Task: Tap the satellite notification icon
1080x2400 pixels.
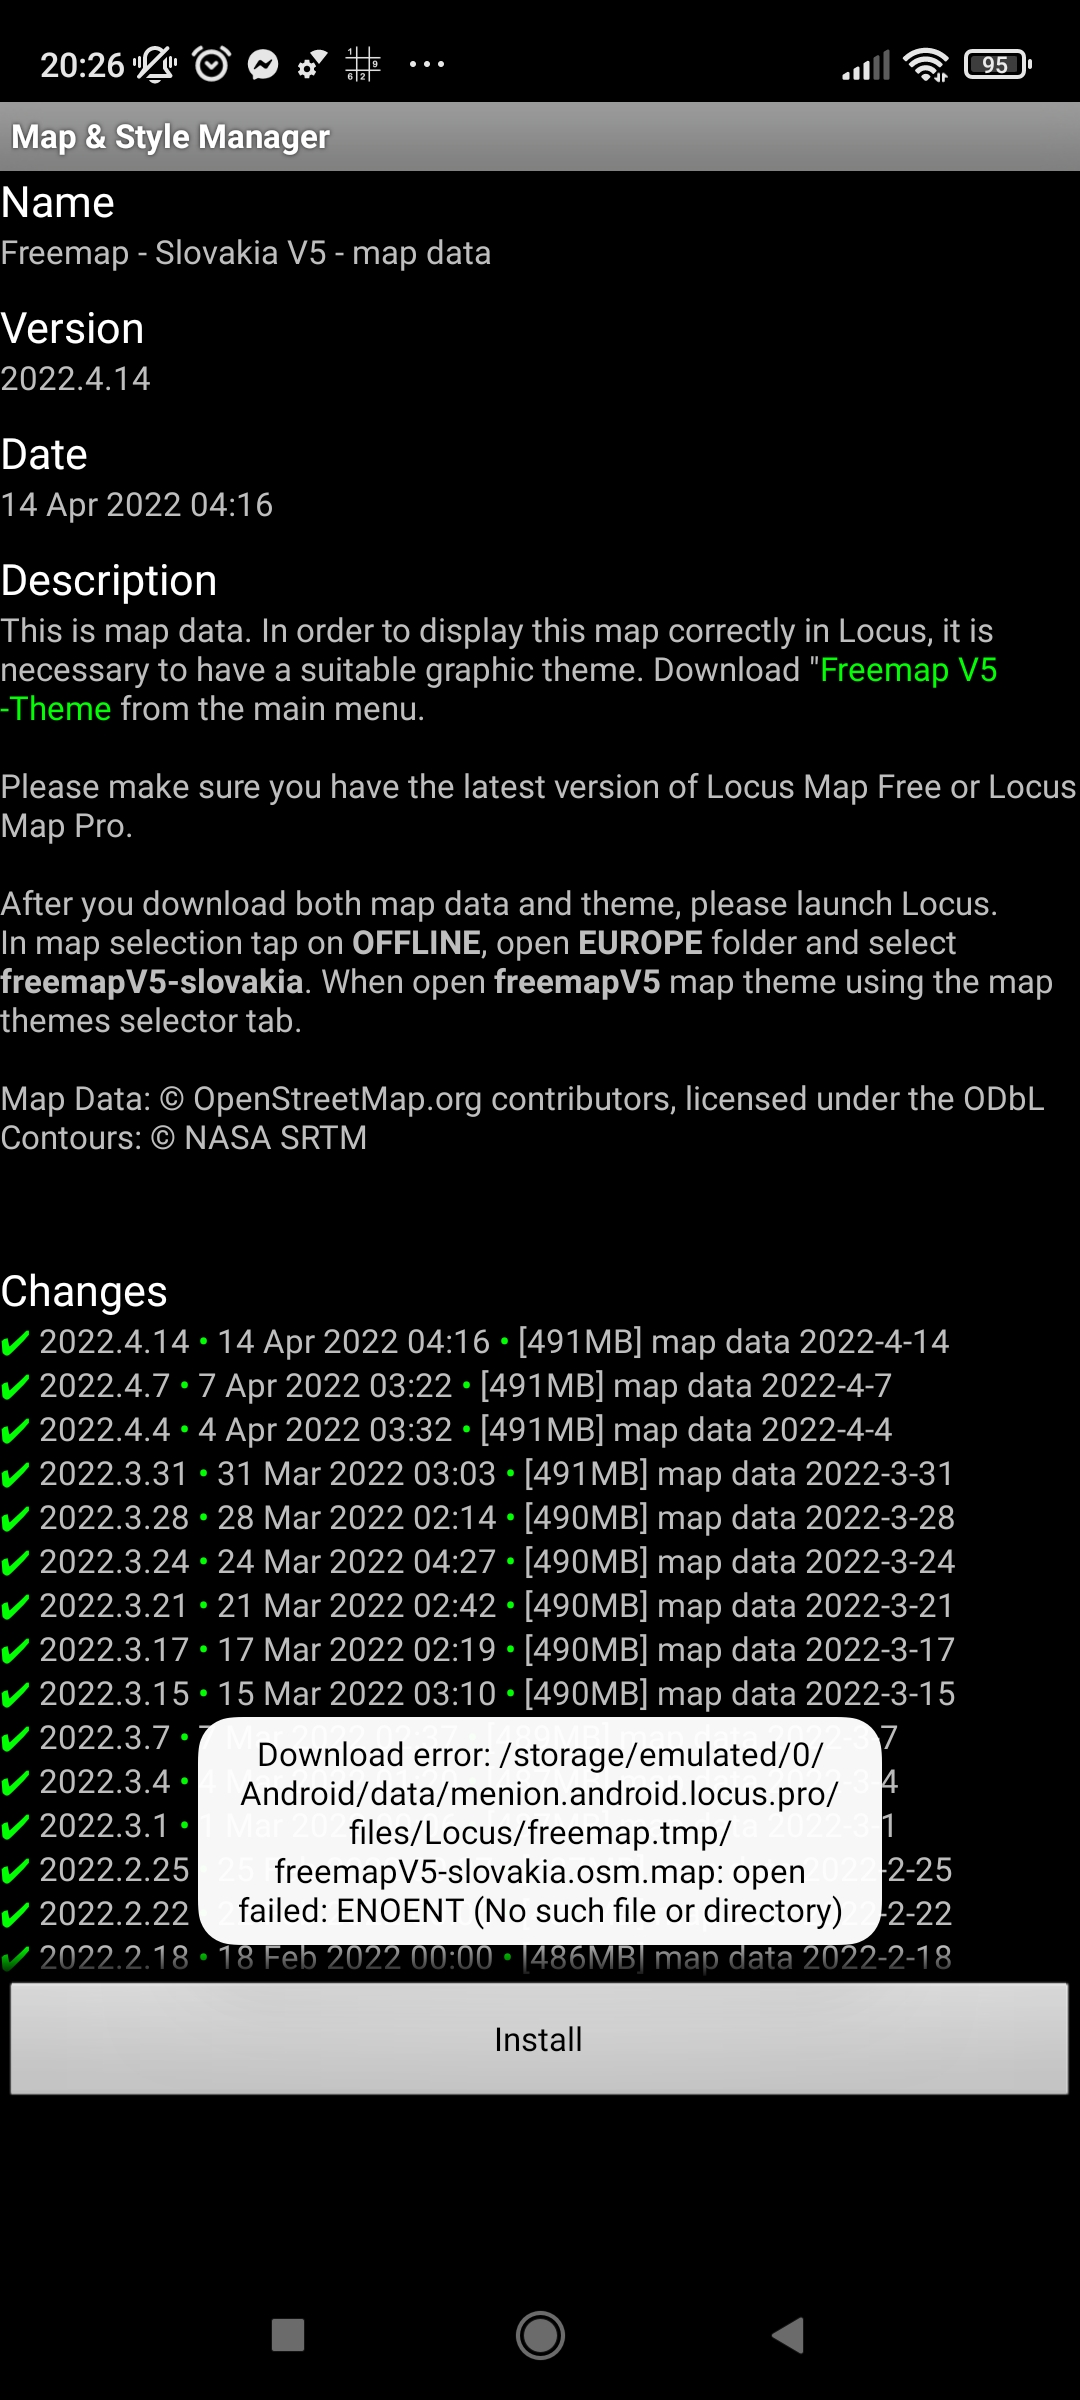Action: click(312, 65)
